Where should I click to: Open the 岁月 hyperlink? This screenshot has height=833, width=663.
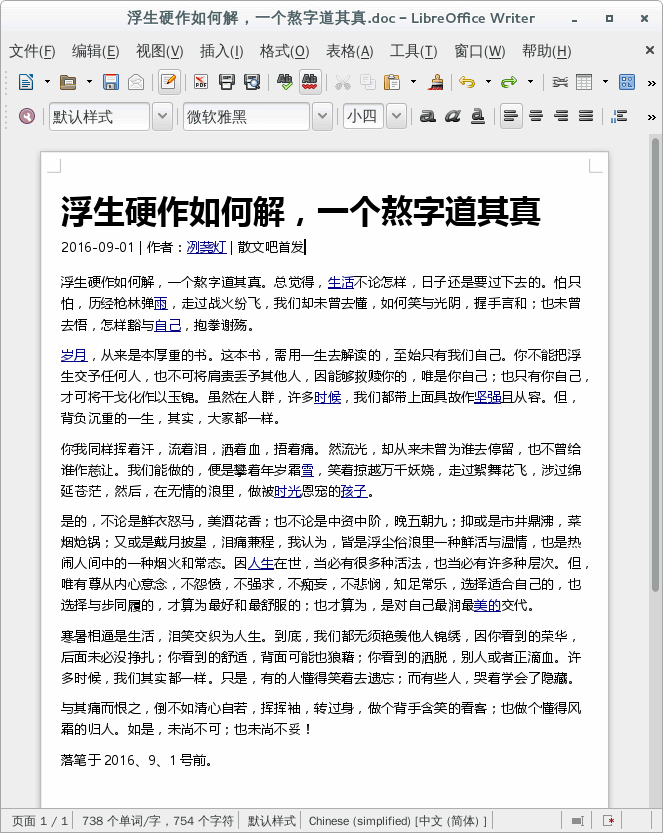point(74,355)
